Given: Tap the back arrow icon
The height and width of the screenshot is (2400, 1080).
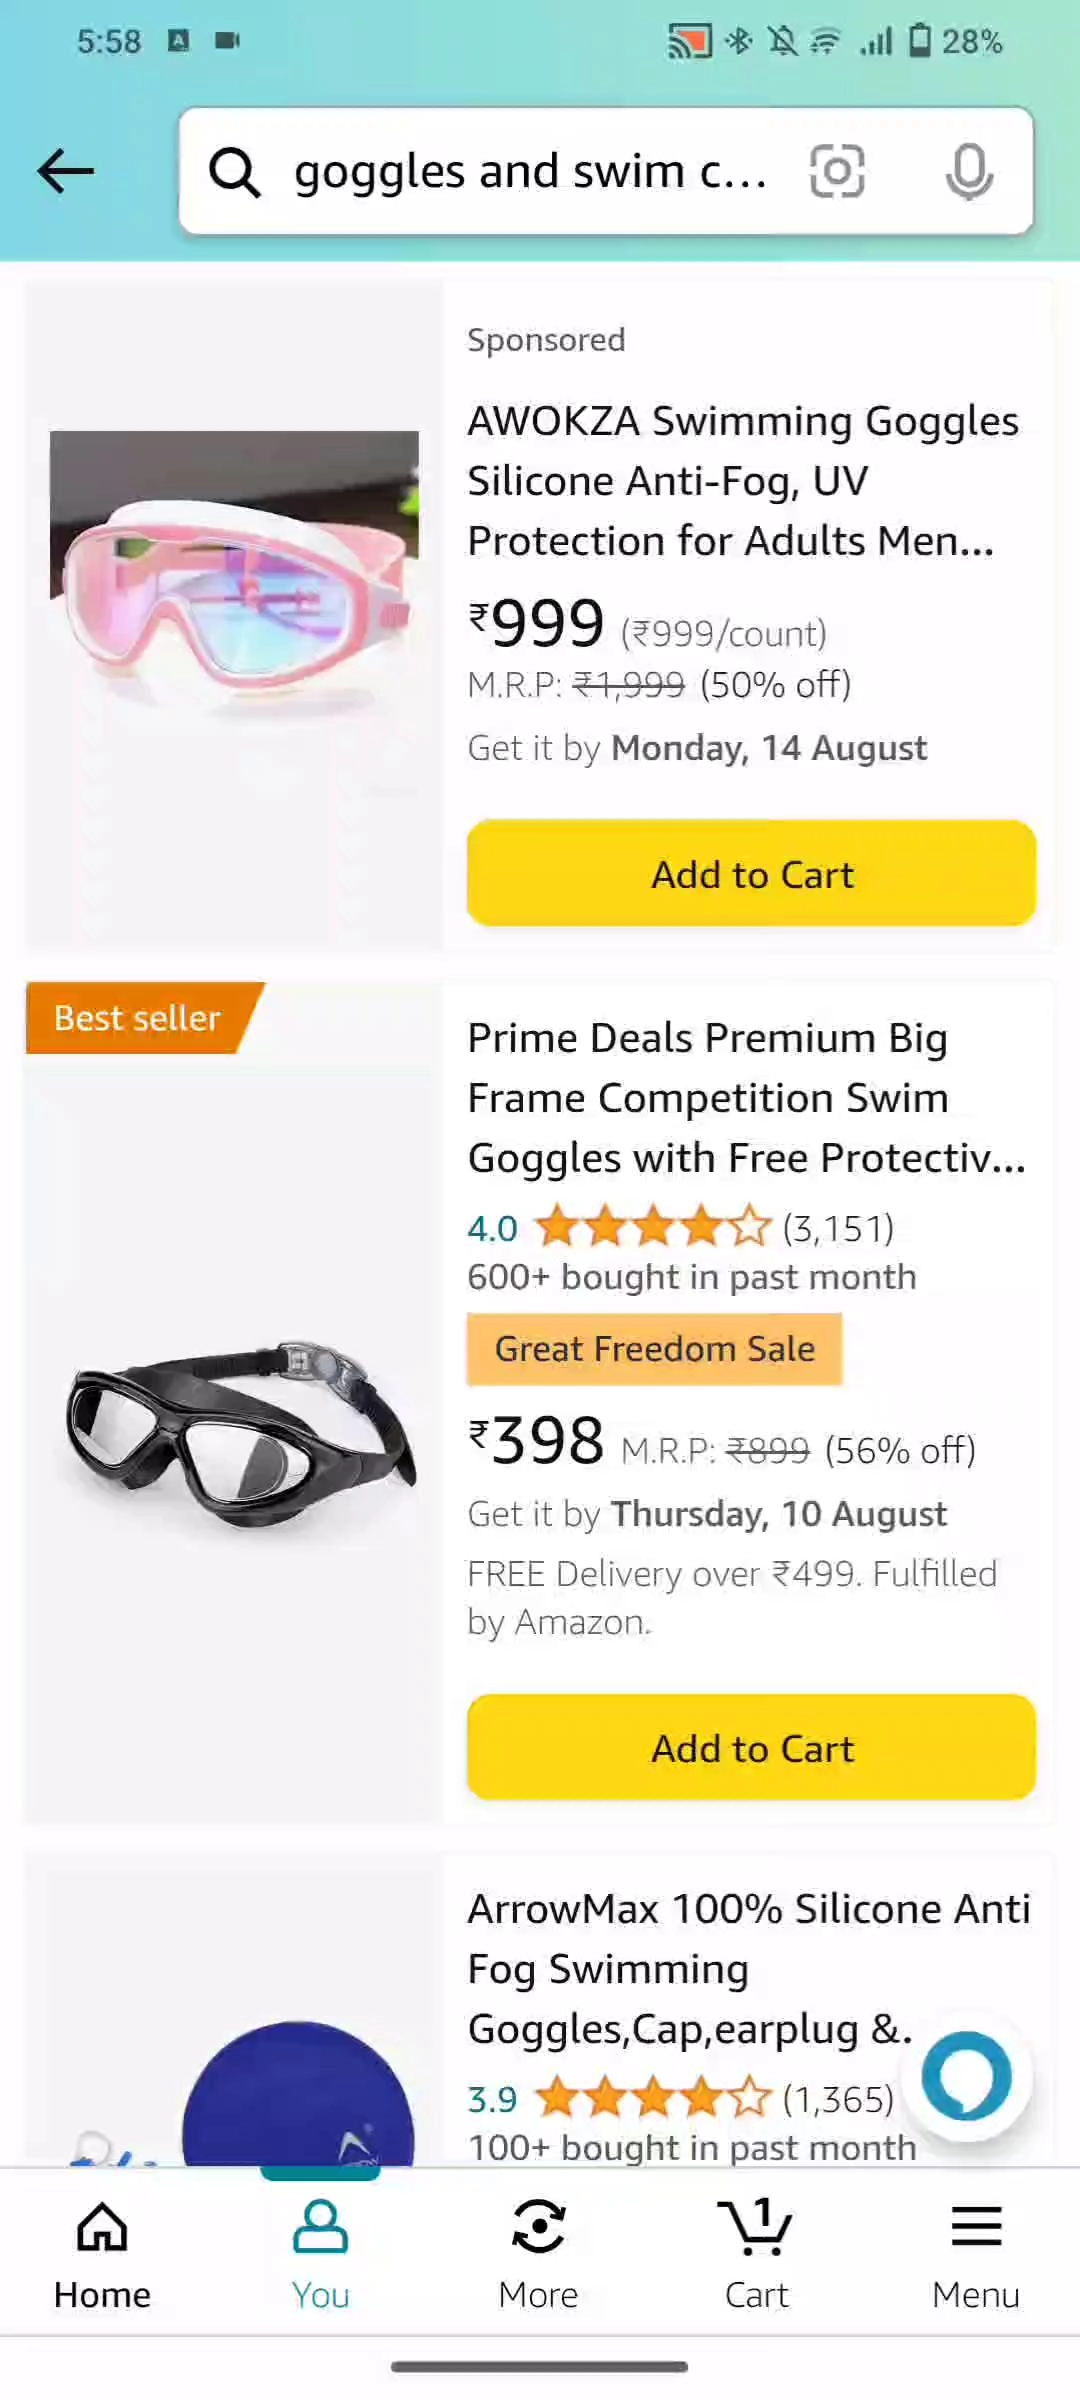Looking at the screenshot, I should 66,171.
